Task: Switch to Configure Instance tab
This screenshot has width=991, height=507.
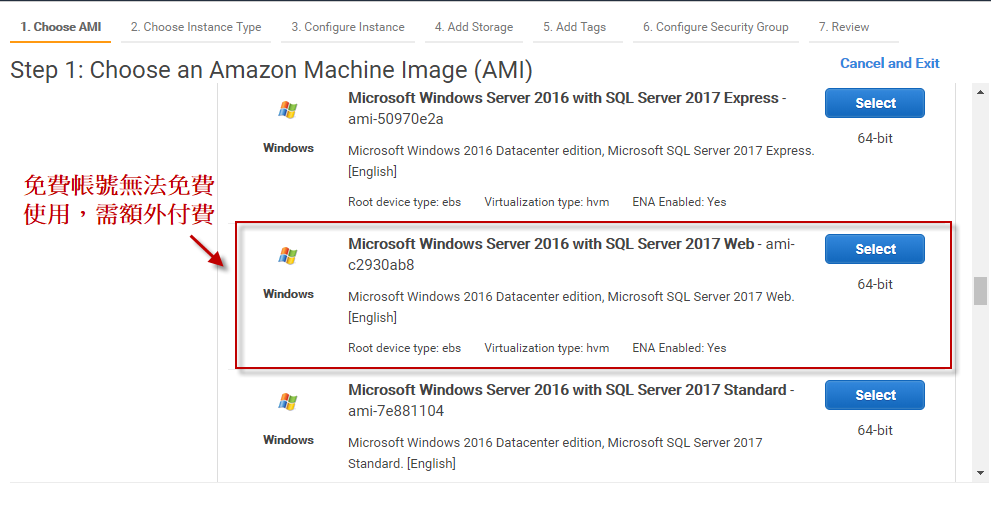Action: click(x=348, y=27)
